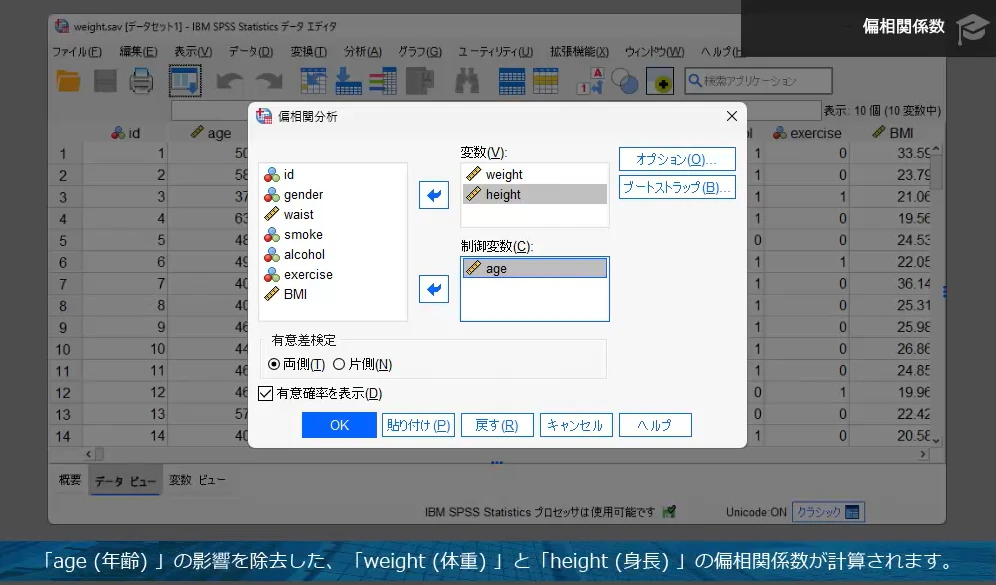This screenshot has width=996, height=585.
Task: Undo the last action
Action: (229, 82)
